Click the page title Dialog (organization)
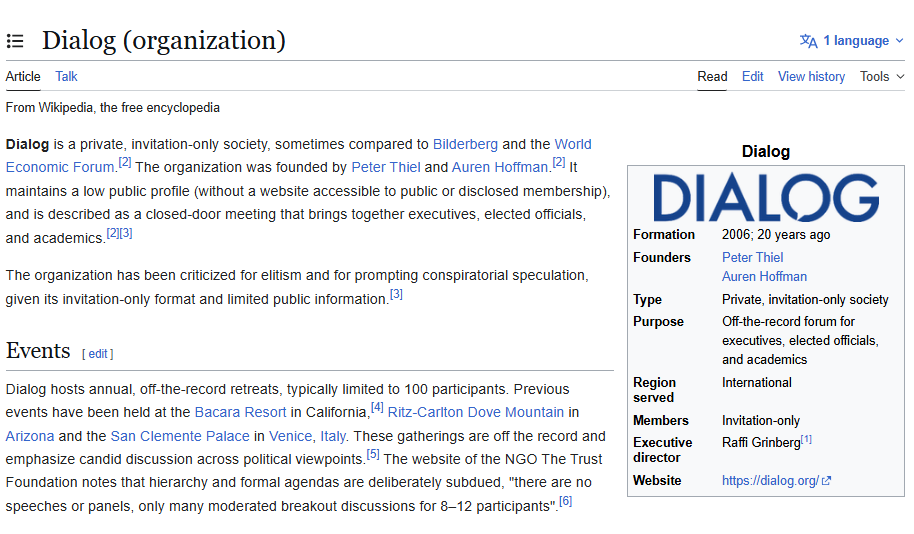 [x=164, y=40]
